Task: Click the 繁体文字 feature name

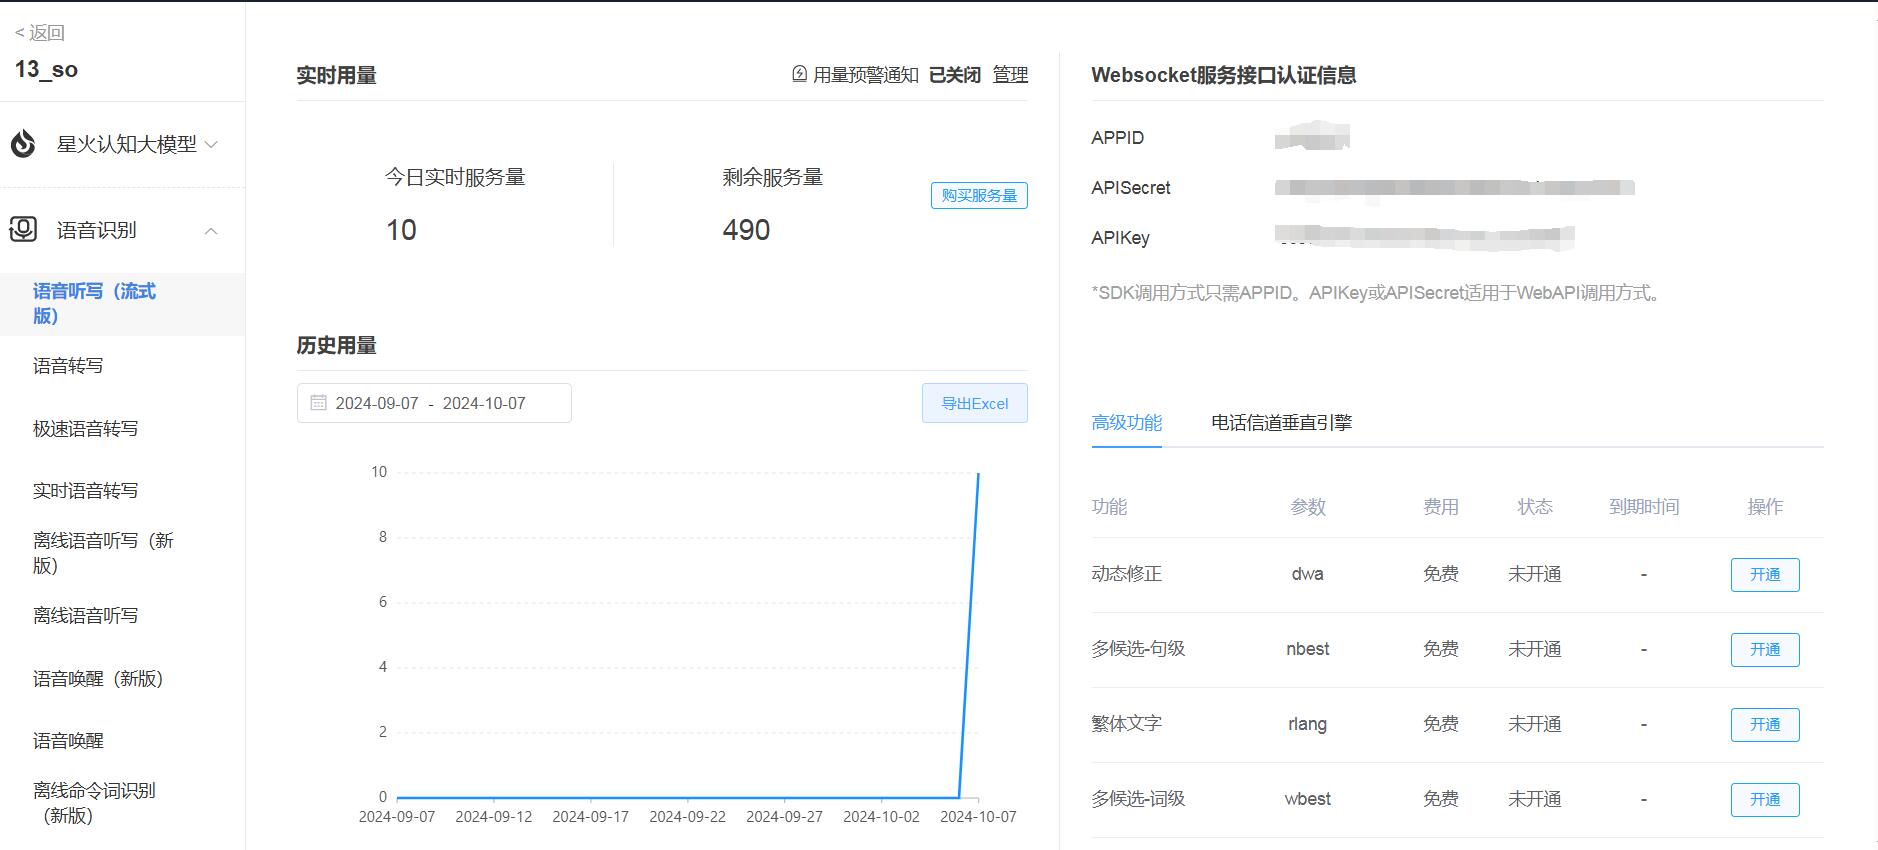Action: tap(1126, 724)
